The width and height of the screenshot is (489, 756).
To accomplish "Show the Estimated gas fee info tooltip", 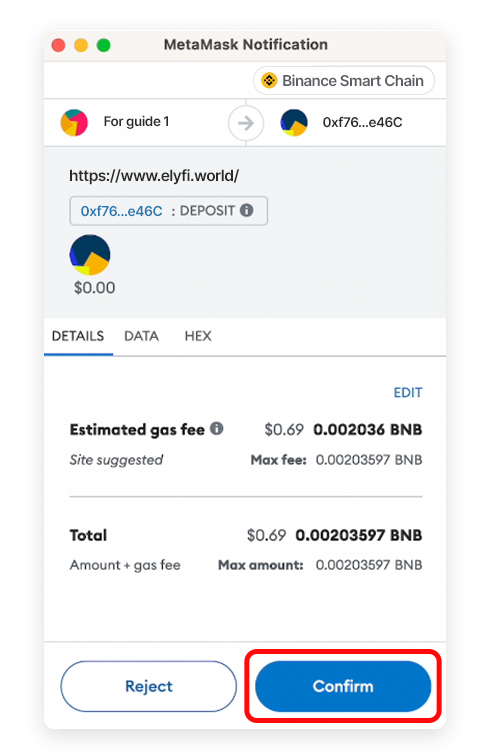I will click(217, 428).
